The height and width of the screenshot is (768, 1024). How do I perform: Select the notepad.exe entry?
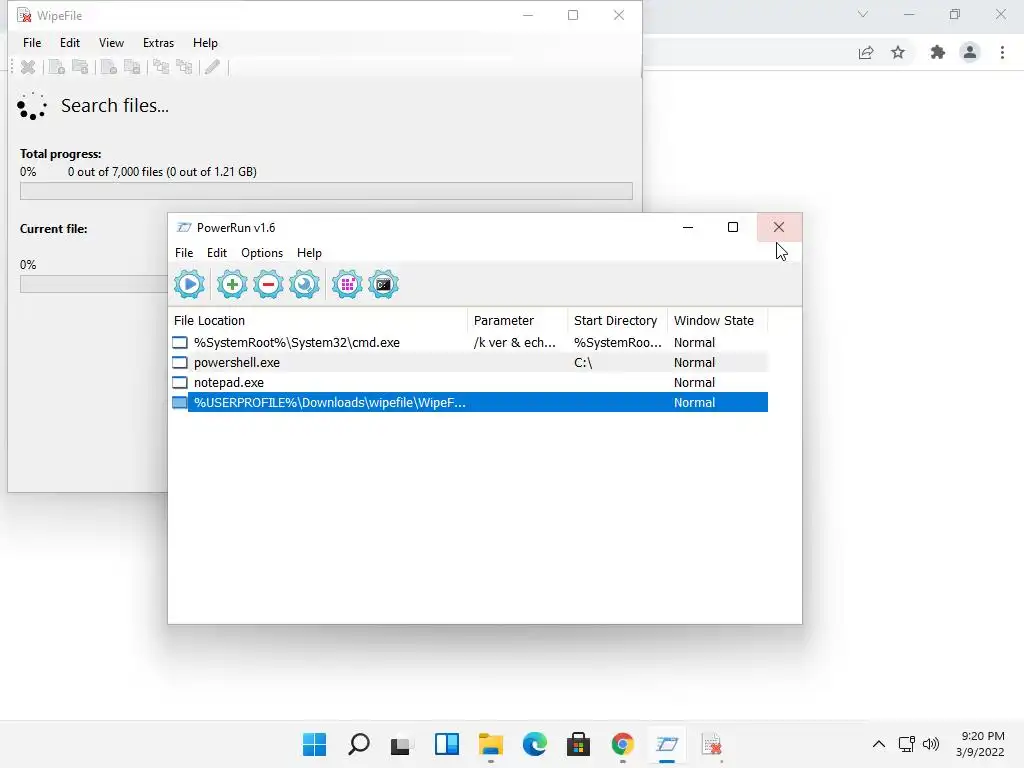pos(468,383)
